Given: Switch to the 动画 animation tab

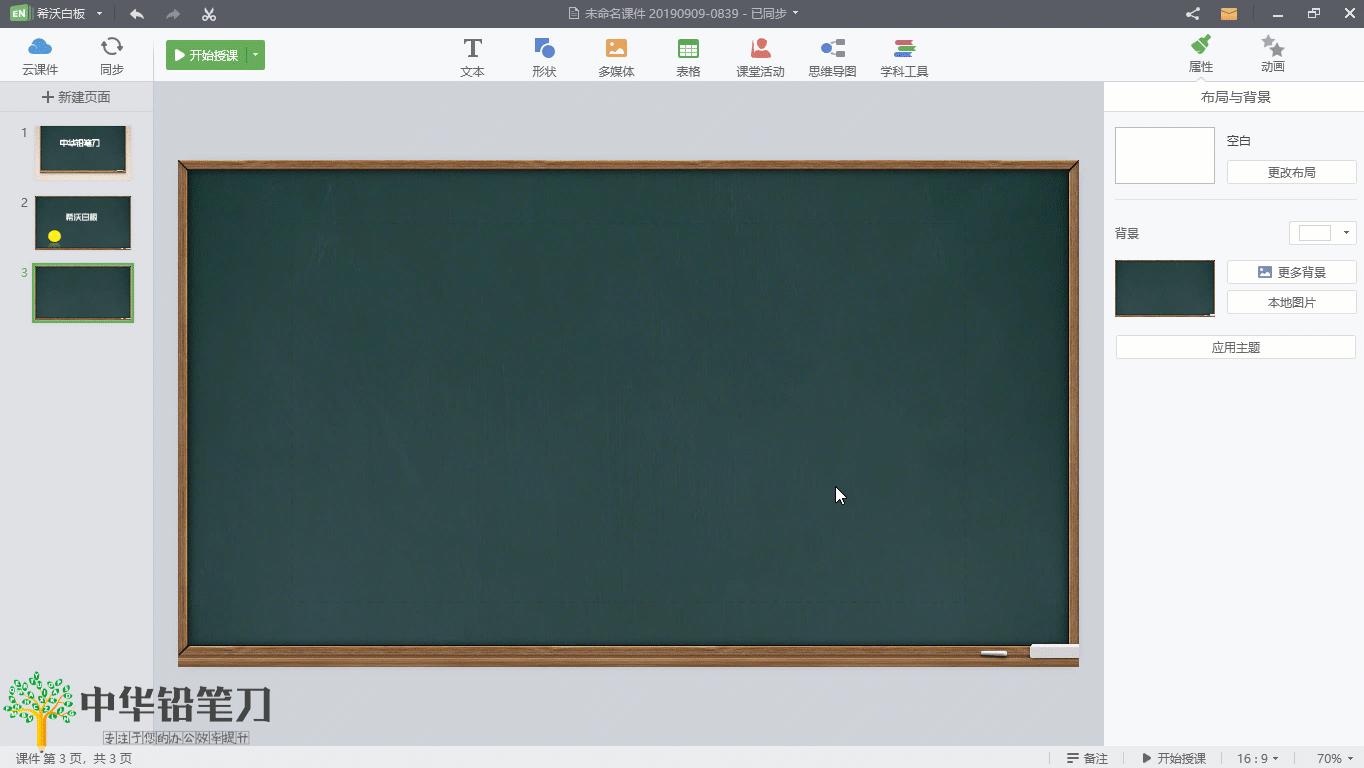Looking at the screenshot, I should point(1272,54).
